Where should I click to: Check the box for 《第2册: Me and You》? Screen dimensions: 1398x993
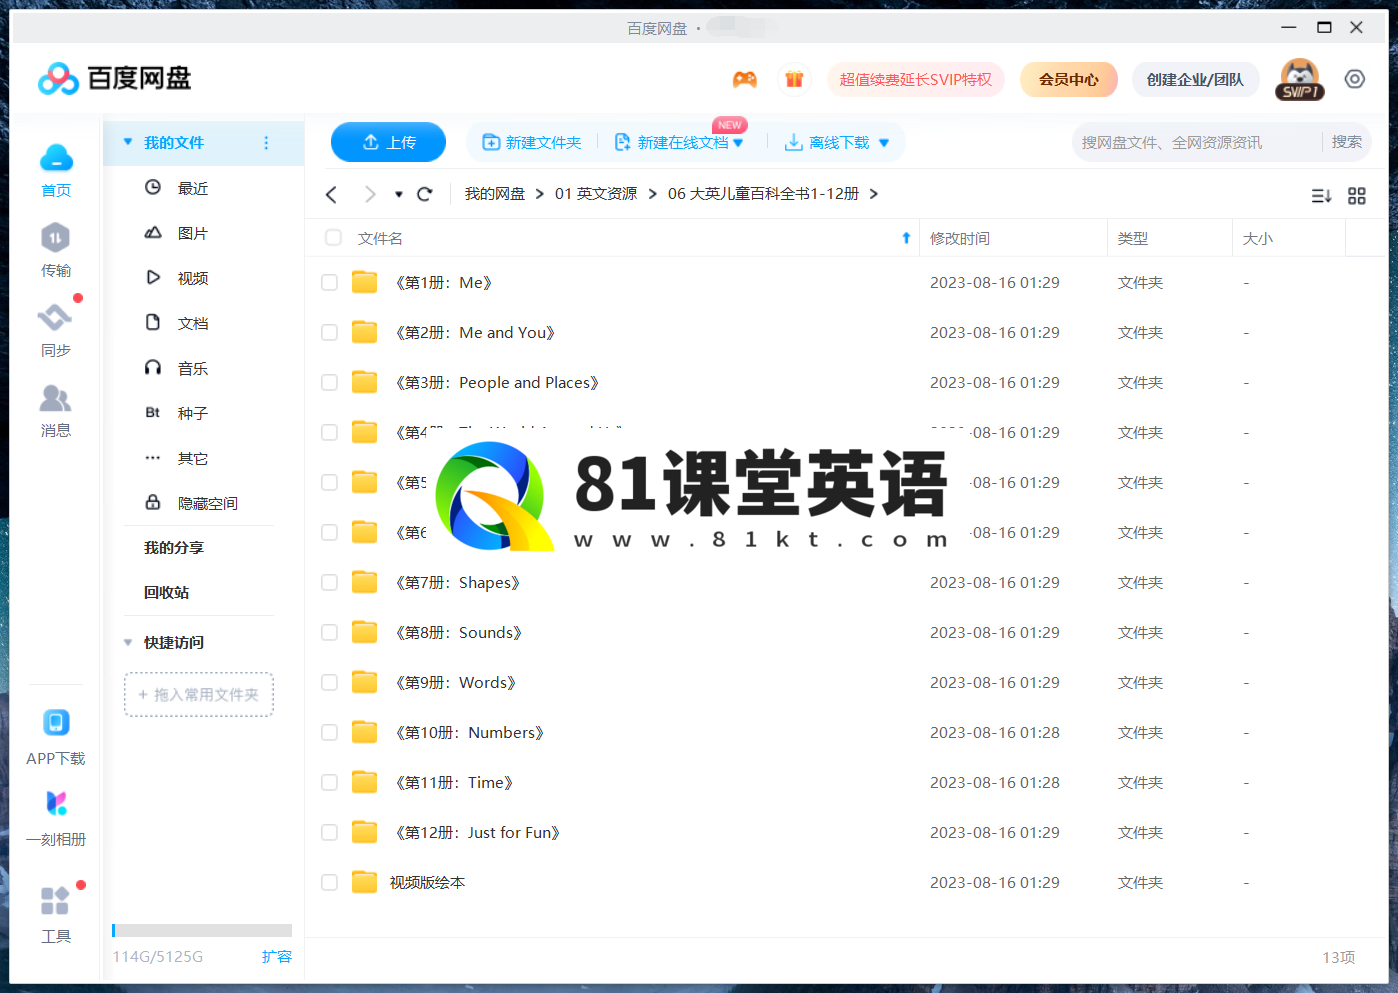point(329,333)
